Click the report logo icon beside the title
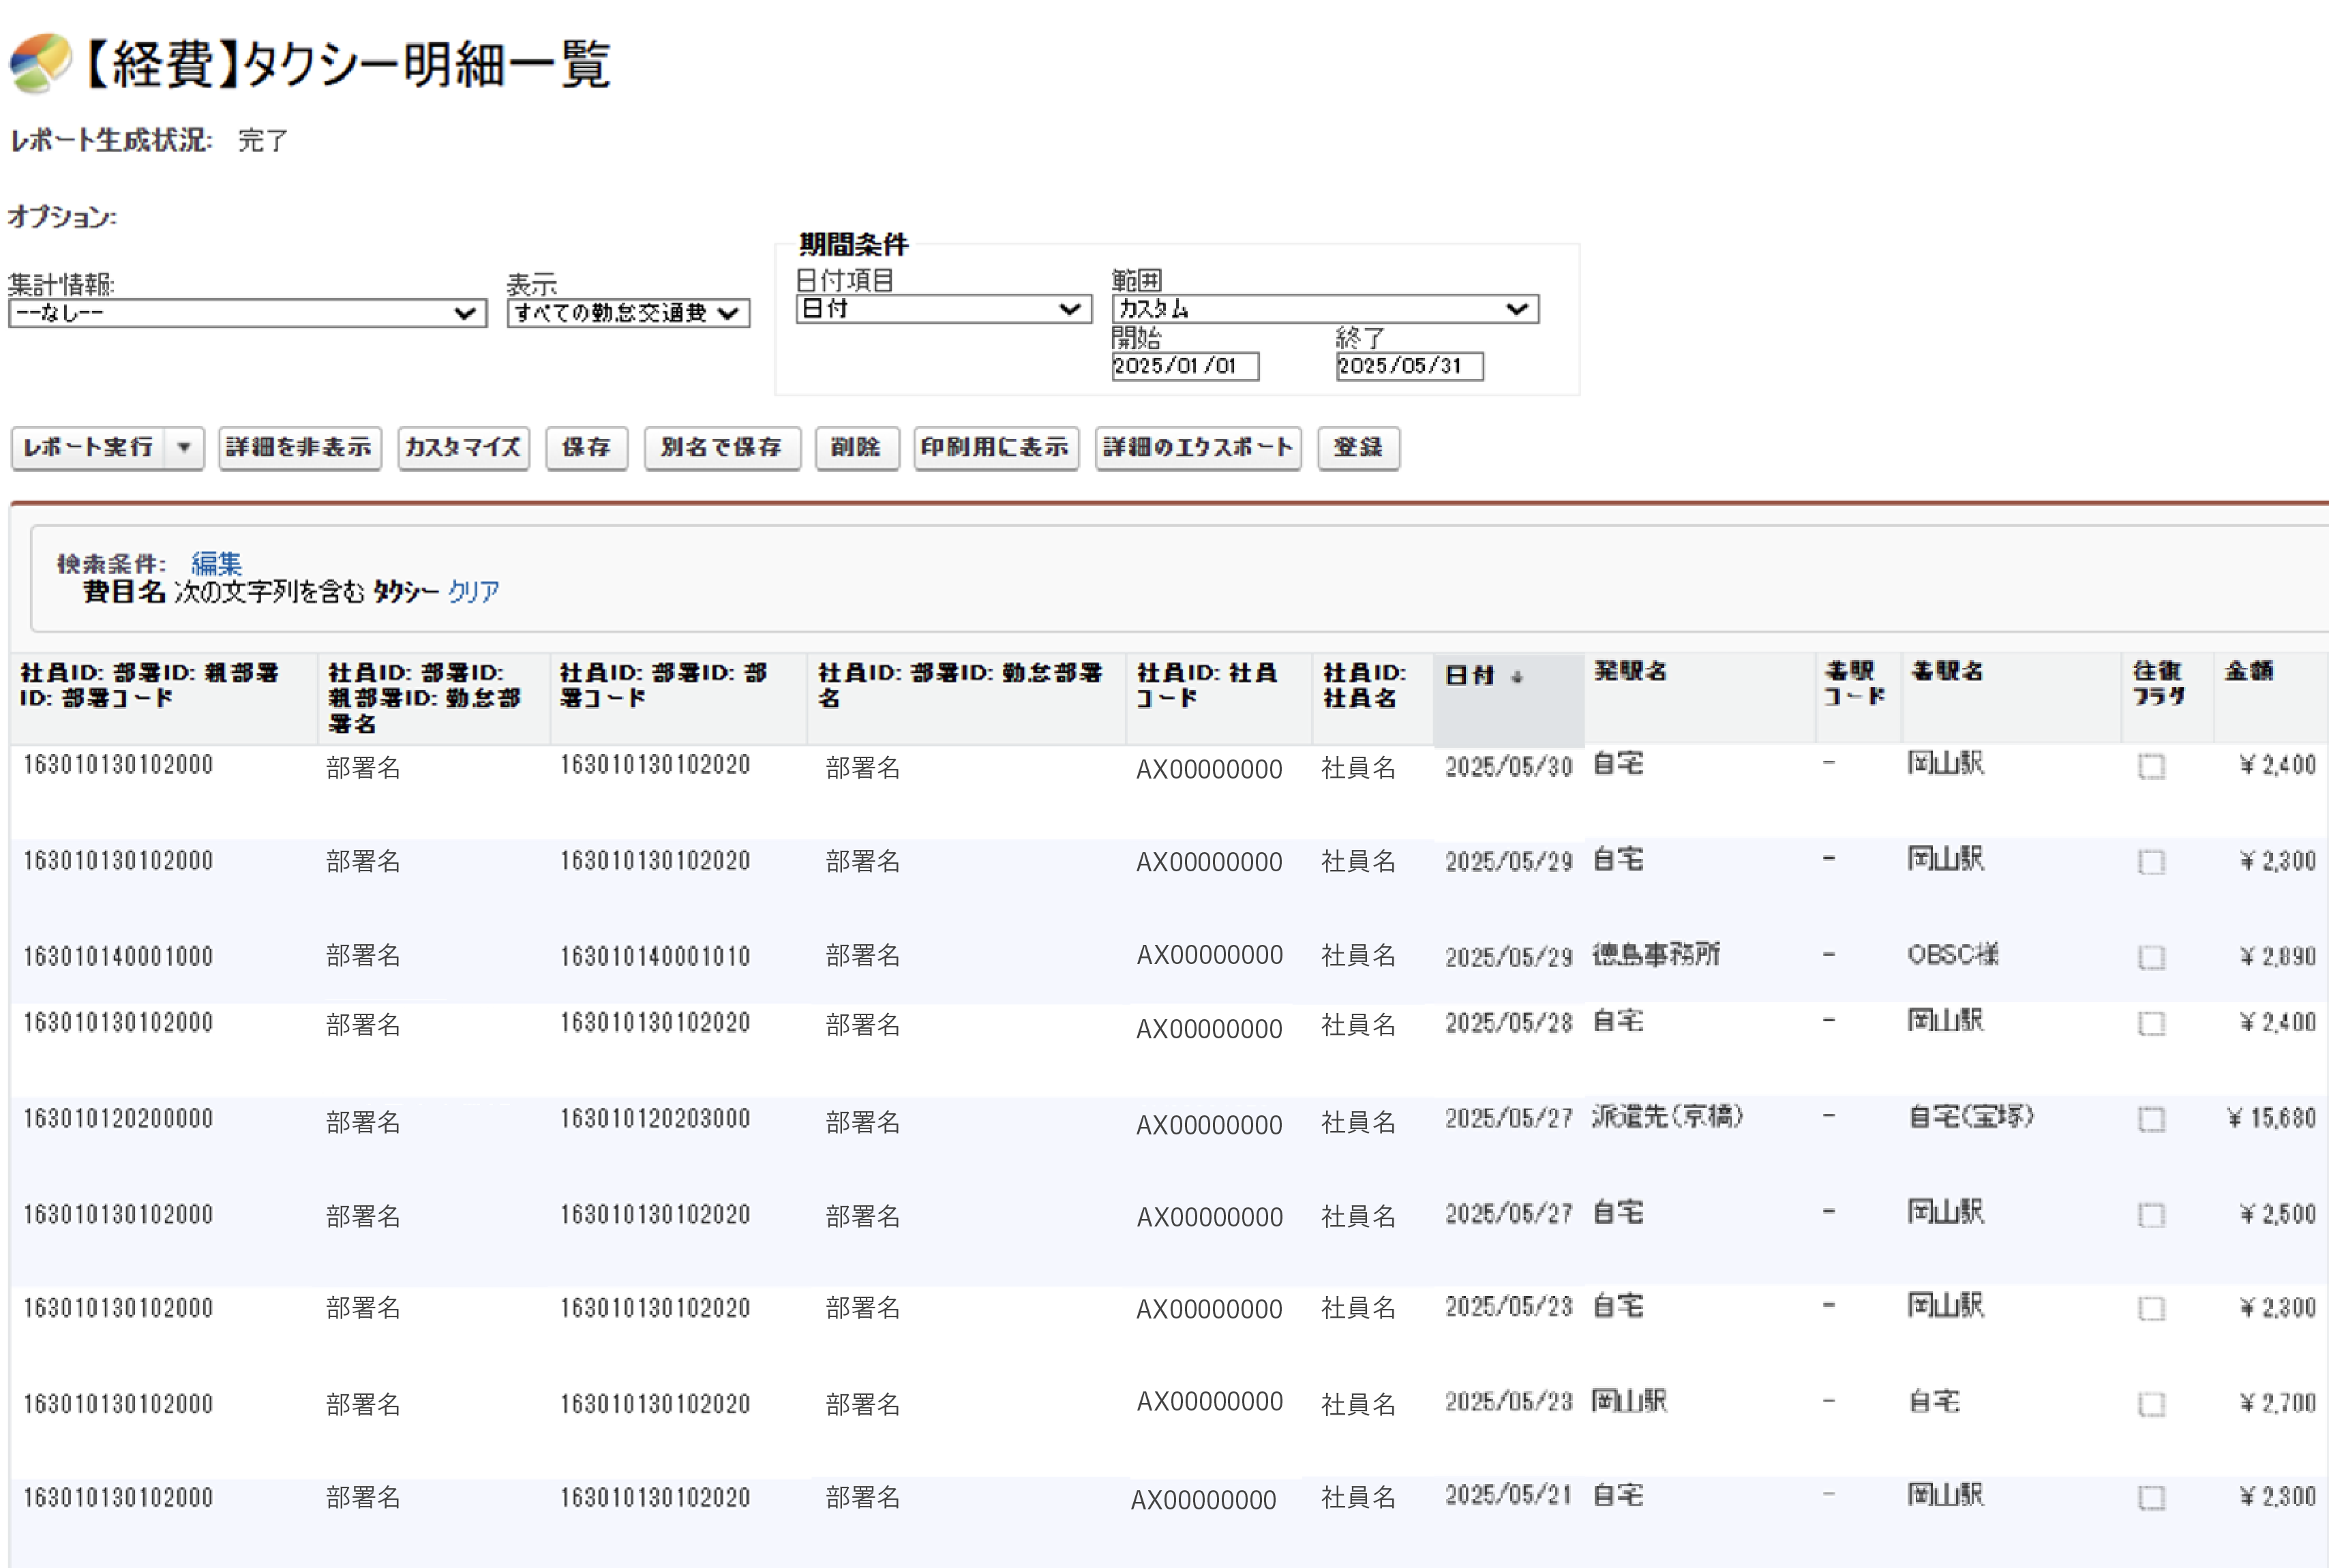 (40, 63)
